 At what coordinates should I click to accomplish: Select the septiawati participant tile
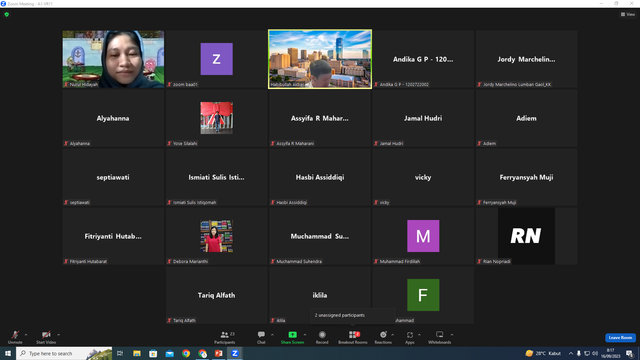[x=113, y=177]
